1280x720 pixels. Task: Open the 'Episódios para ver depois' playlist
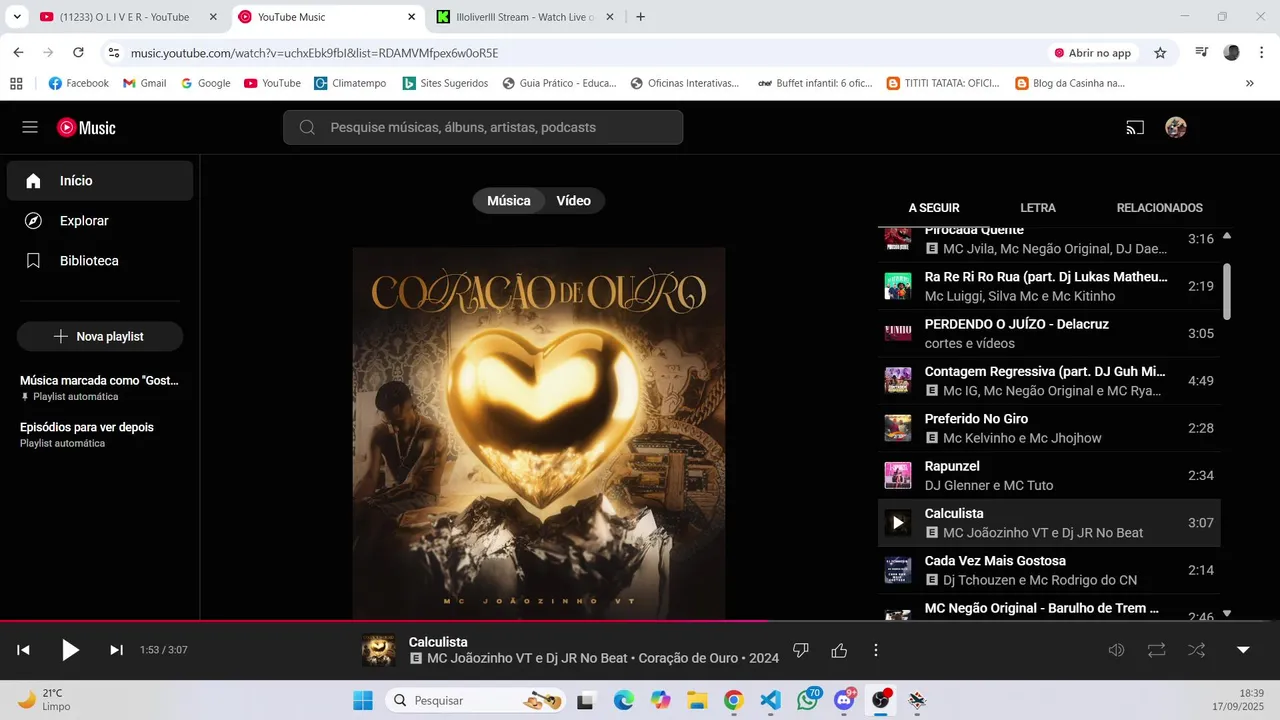click(100, 434)
